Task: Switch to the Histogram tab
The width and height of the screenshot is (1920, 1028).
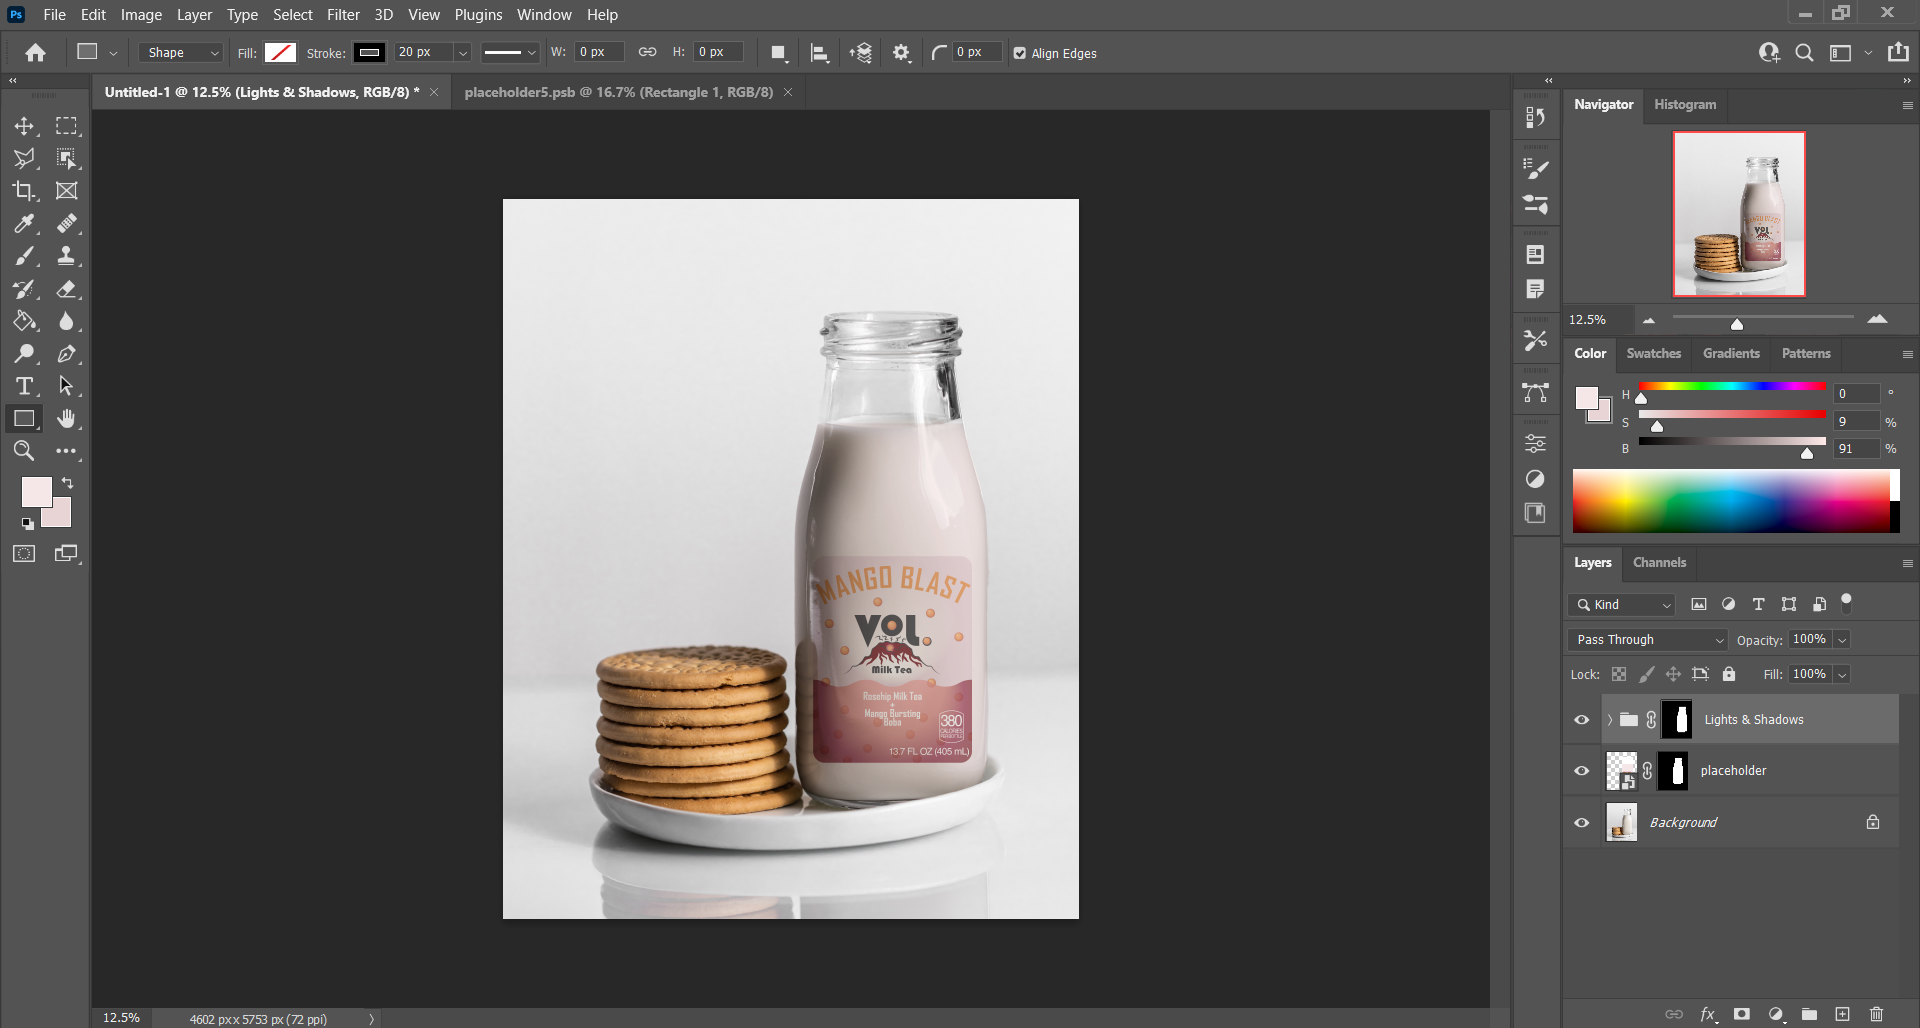Action: (1685, 105)
